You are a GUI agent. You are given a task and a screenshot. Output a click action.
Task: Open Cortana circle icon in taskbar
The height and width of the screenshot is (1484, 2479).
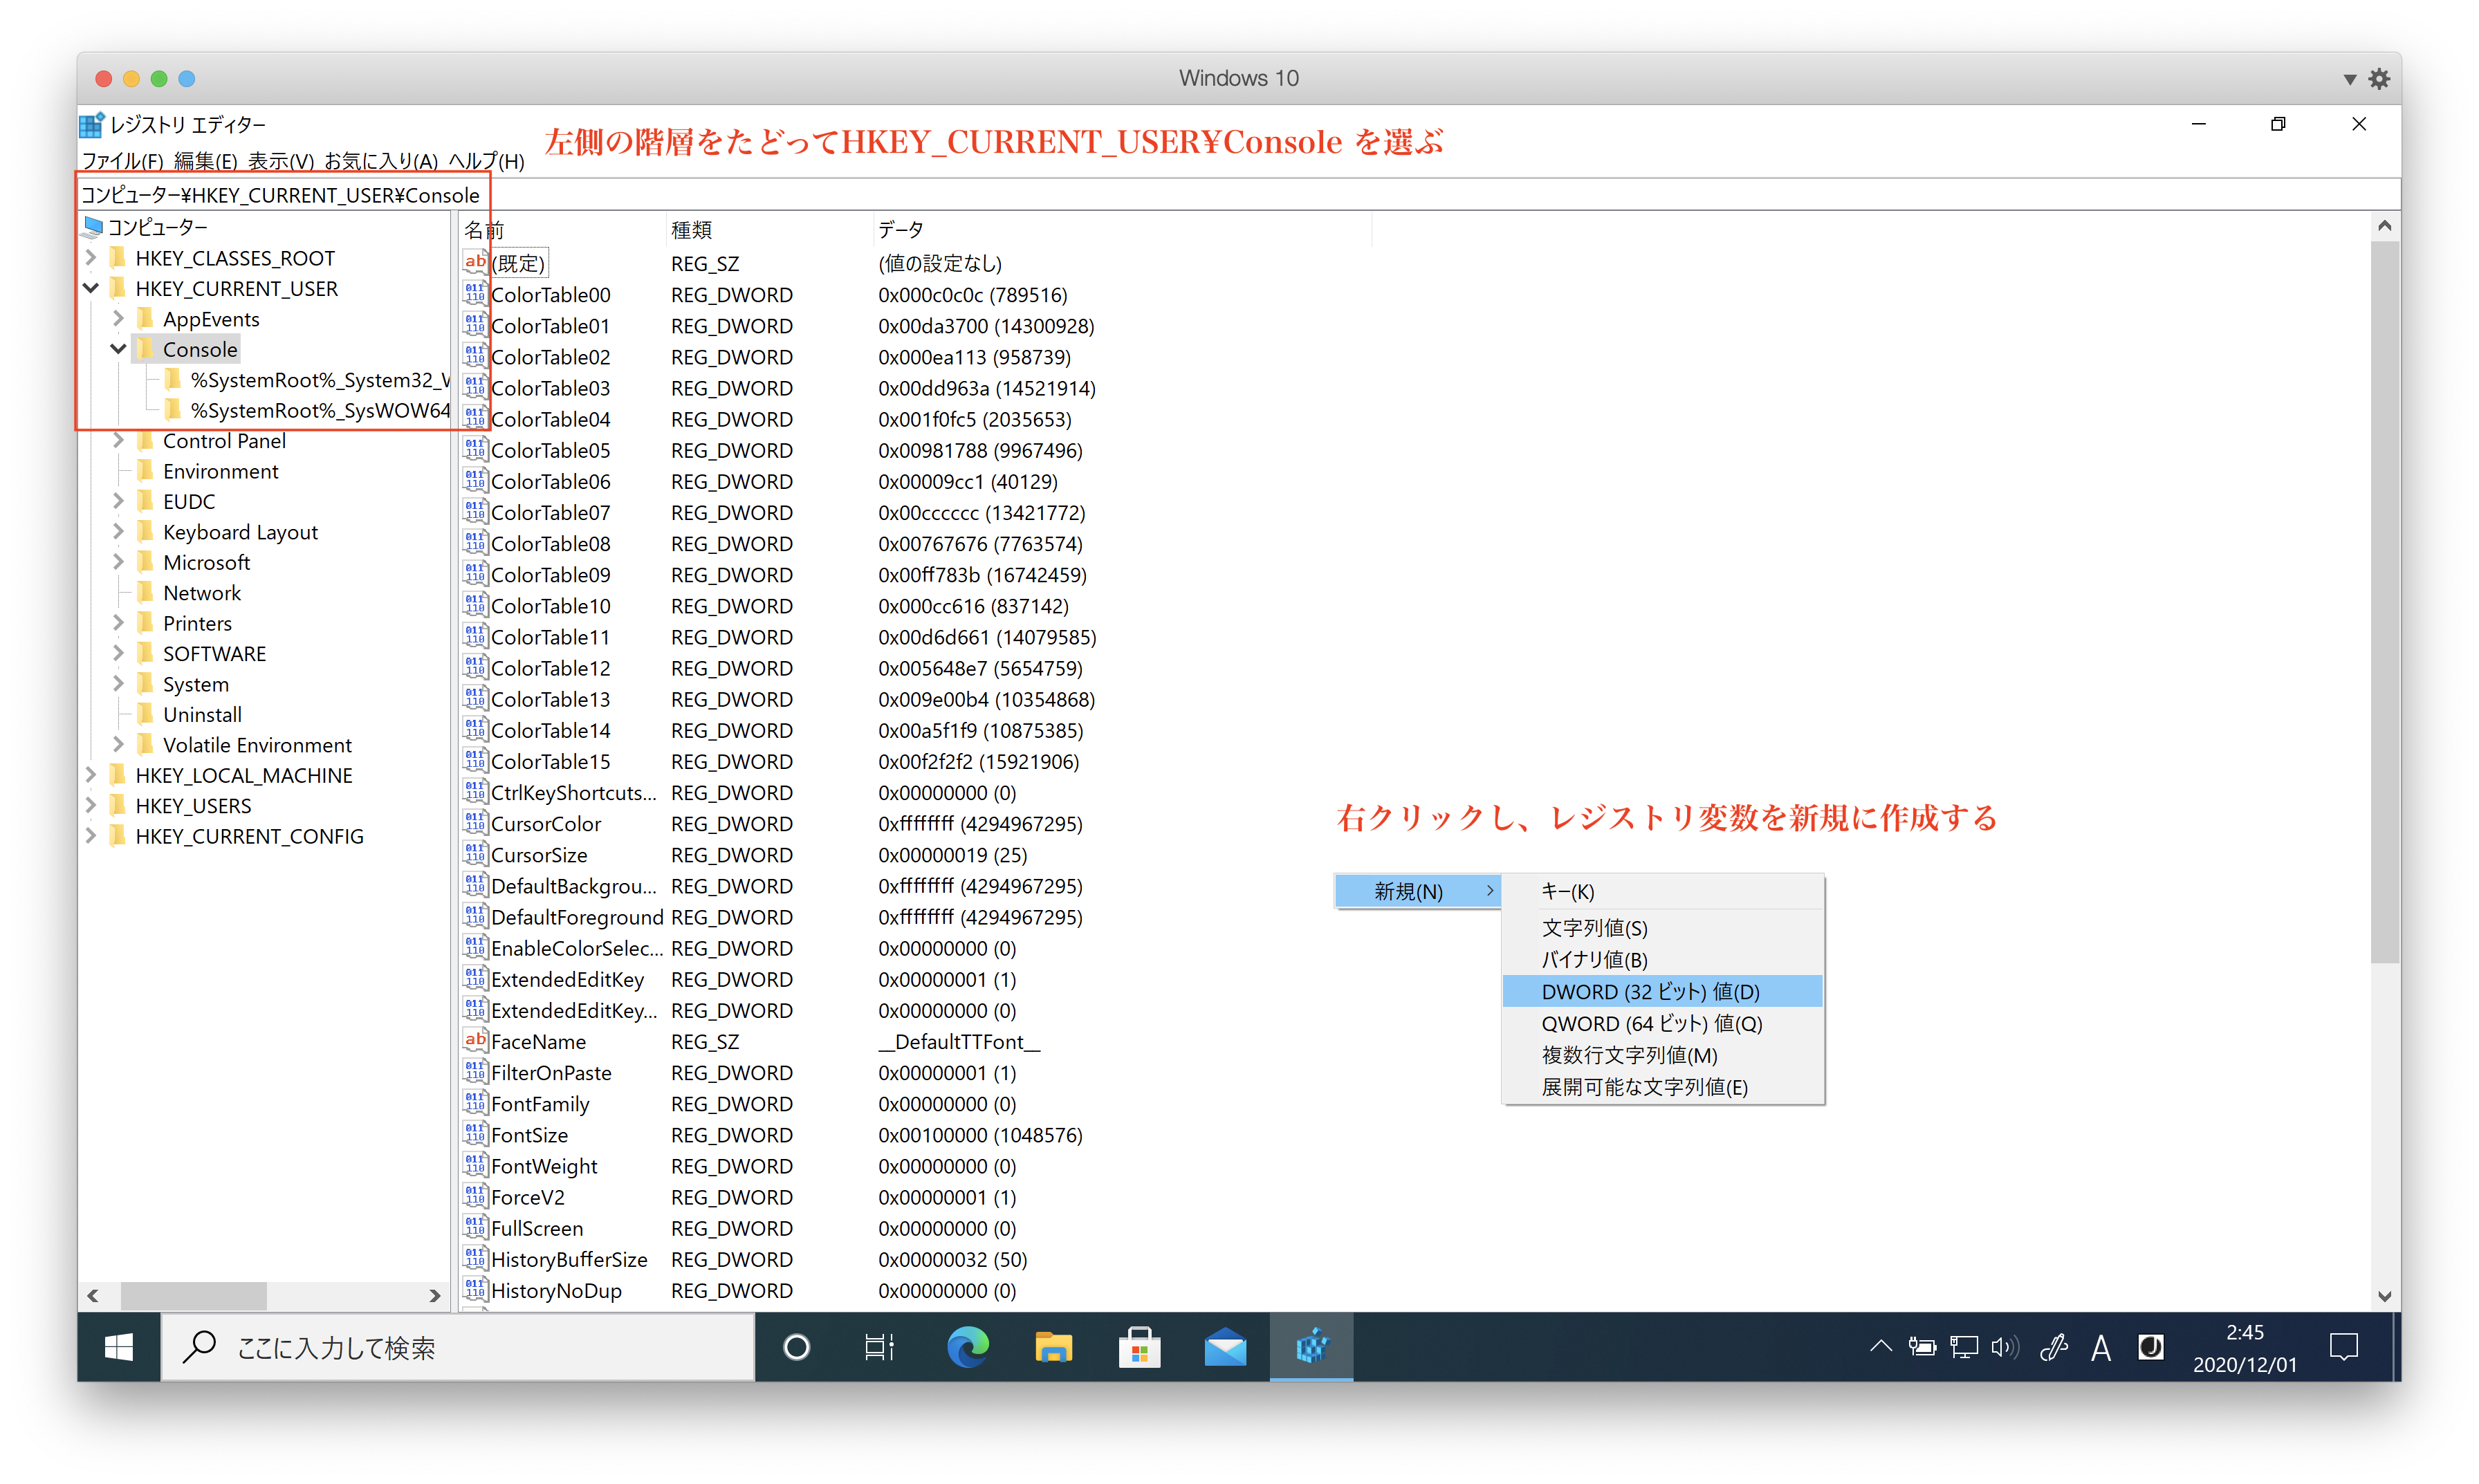tap(796, 1348)
